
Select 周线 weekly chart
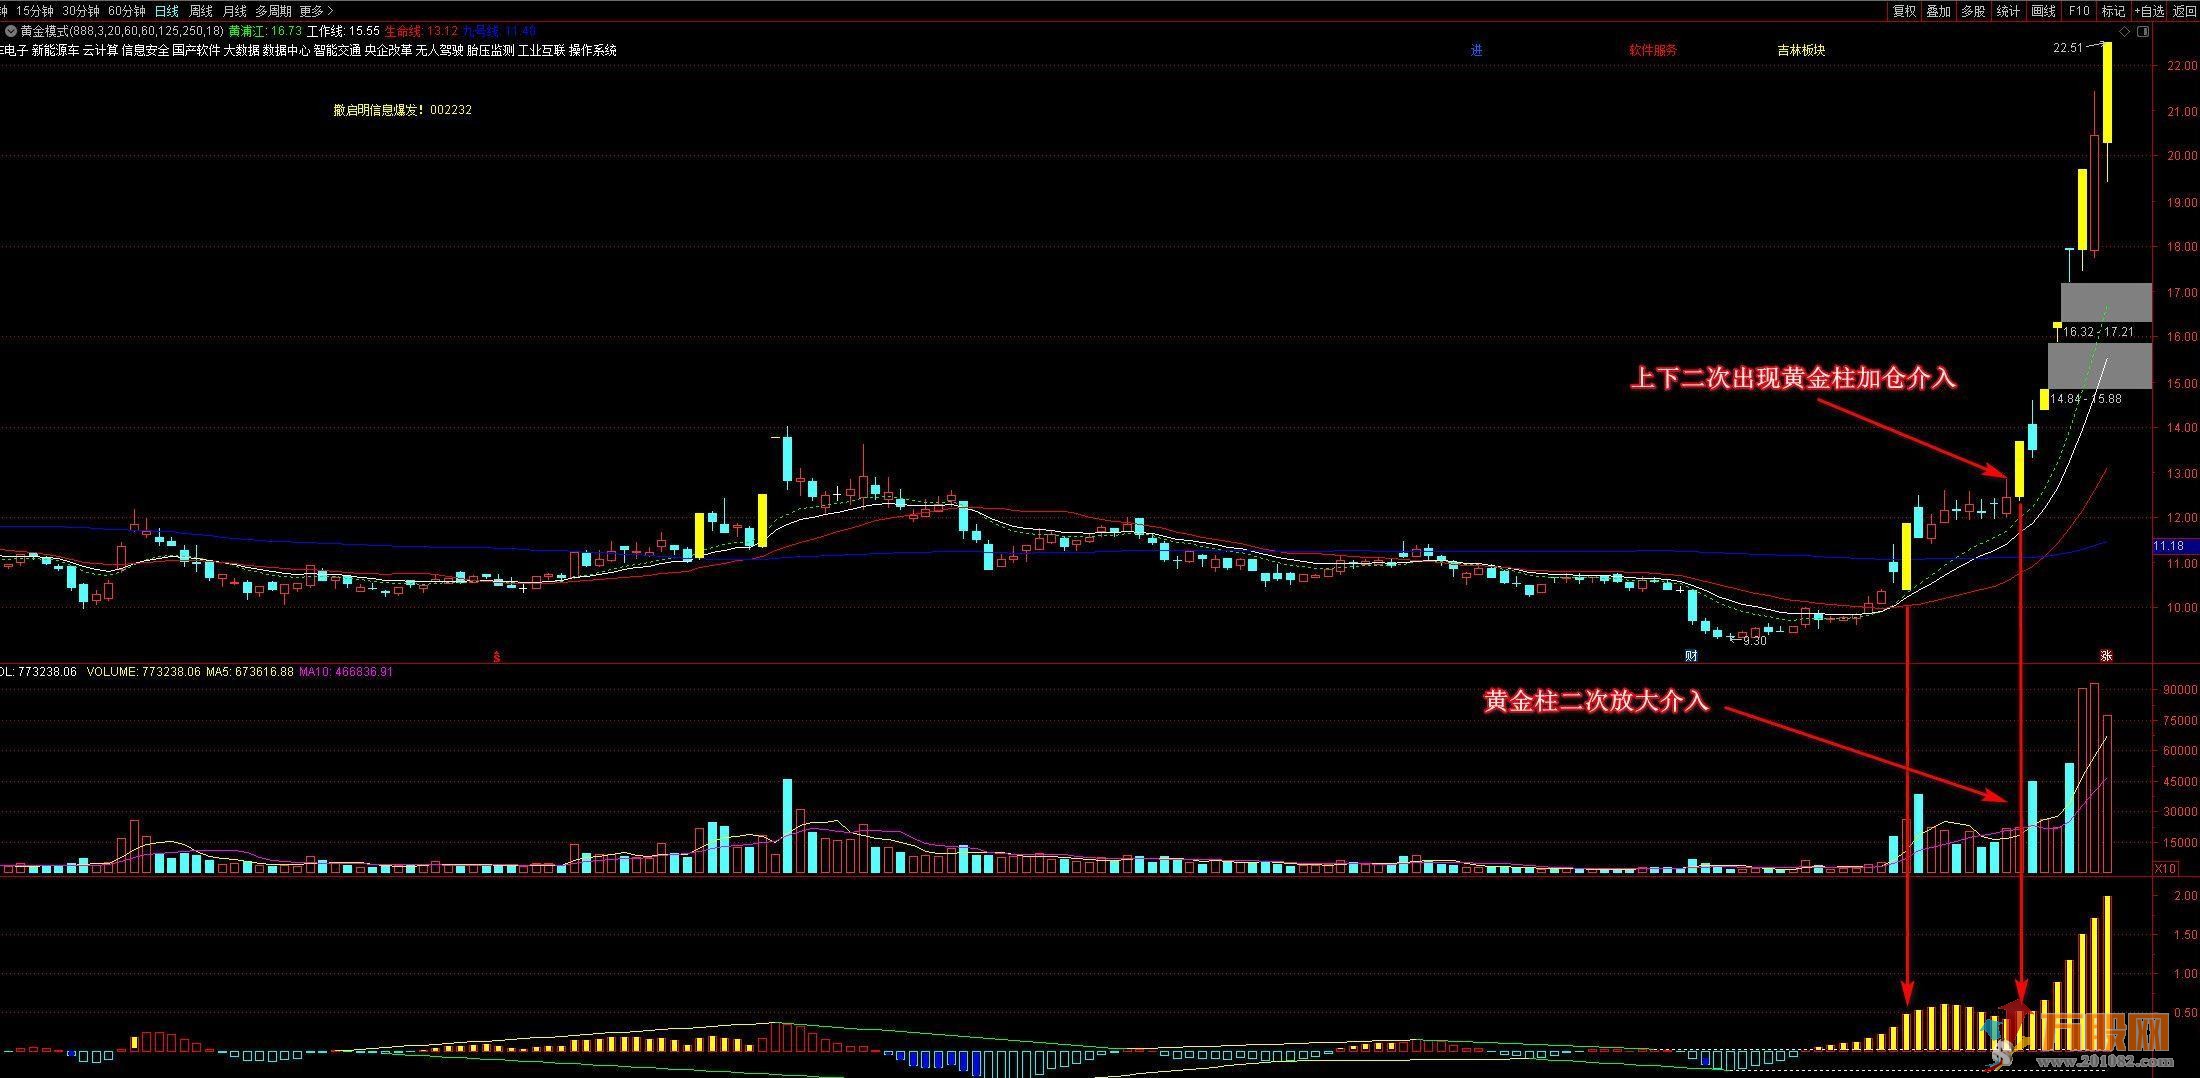[x=201, y=11]
